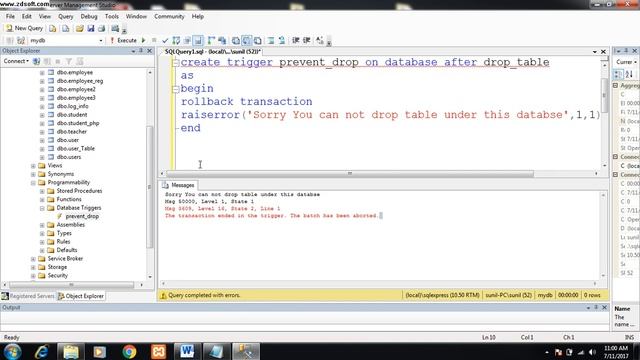Click the Save disk icon
640x360 pixels.
pyautogui.click(x=91, y=28)
